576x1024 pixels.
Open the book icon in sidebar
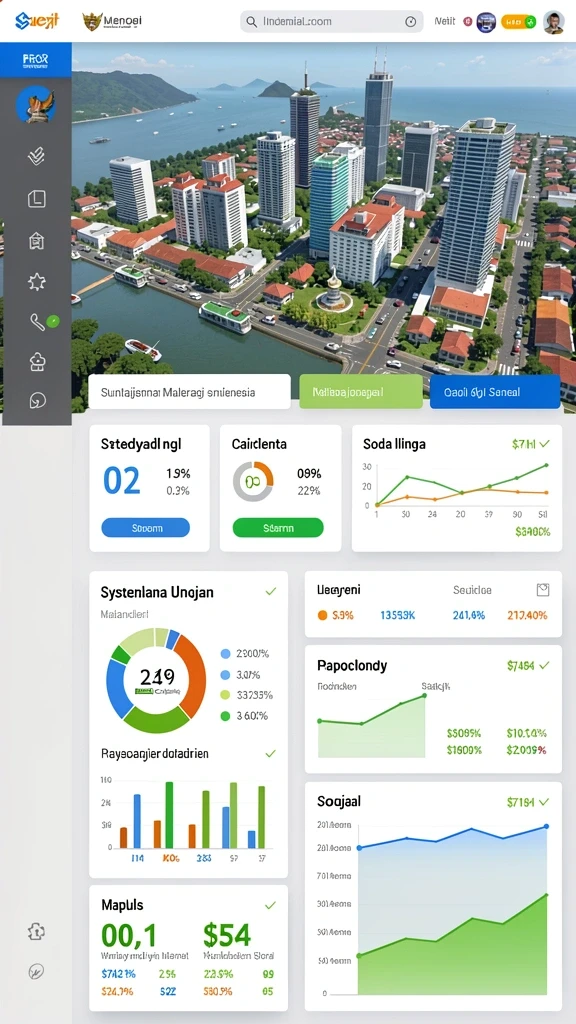click(x=37, y=199)
